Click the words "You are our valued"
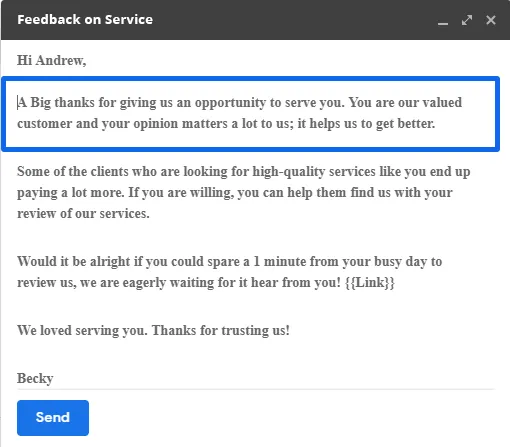The height and width of the screenshot is (447, 510). pos(405,102)
